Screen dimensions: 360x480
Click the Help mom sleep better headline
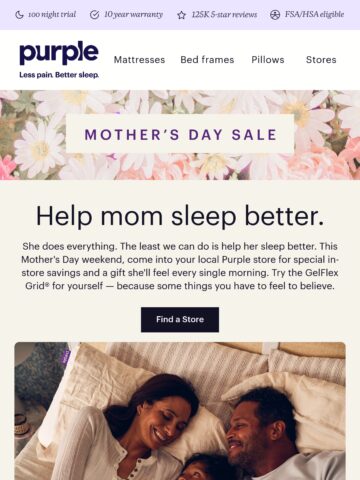click(180, 216)
